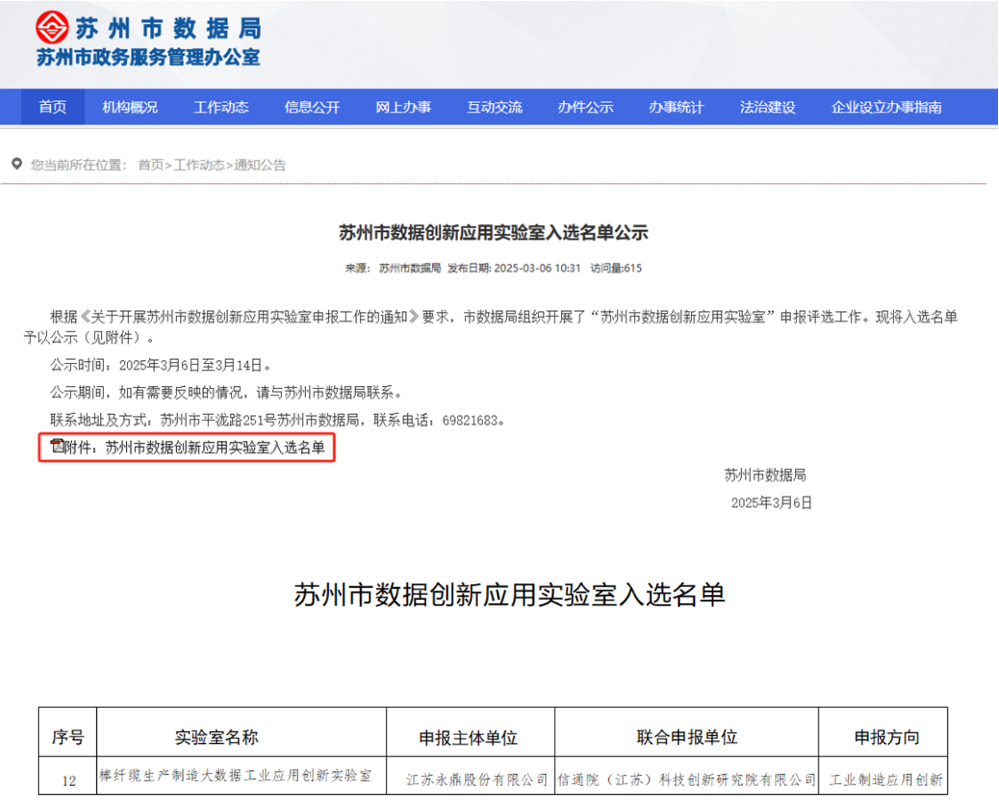Click the signature 苏州市数据局 below the attachment
This screenshot has height=805, width=999.
[765, 475]
